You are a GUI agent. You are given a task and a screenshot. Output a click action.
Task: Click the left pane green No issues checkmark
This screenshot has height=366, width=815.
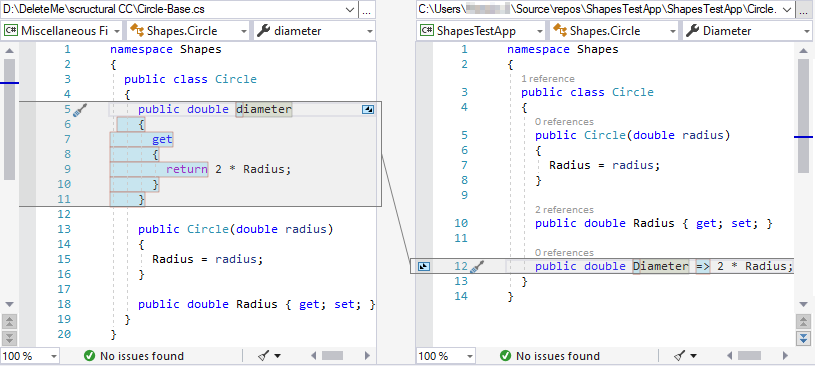point(89,356)
